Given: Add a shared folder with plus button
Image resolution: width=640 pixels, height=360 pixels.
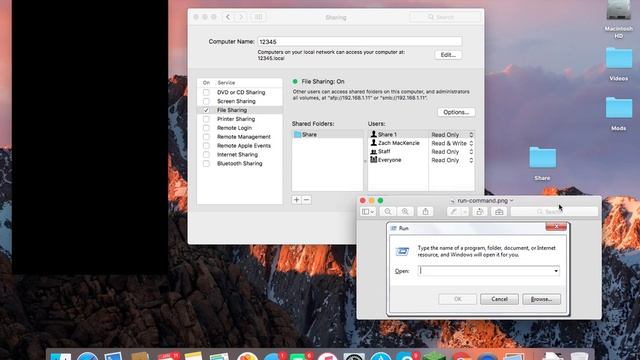Looking at the screenshot, I should coord(297,200).
